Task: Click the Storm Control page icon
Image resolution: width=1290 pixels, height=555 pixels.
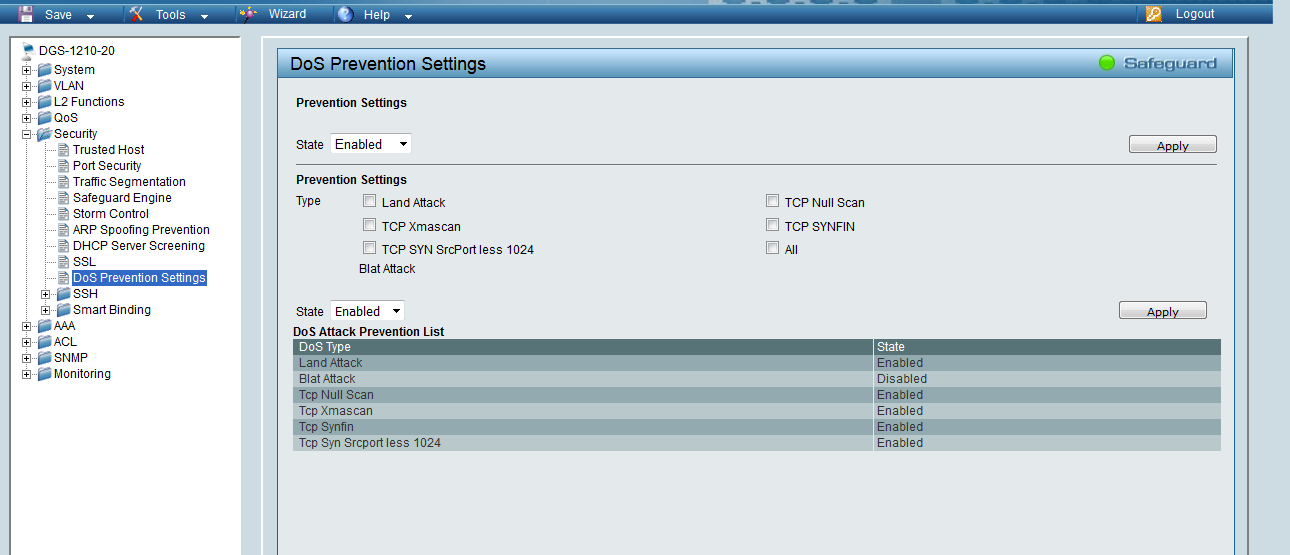Action: point(63,214)
